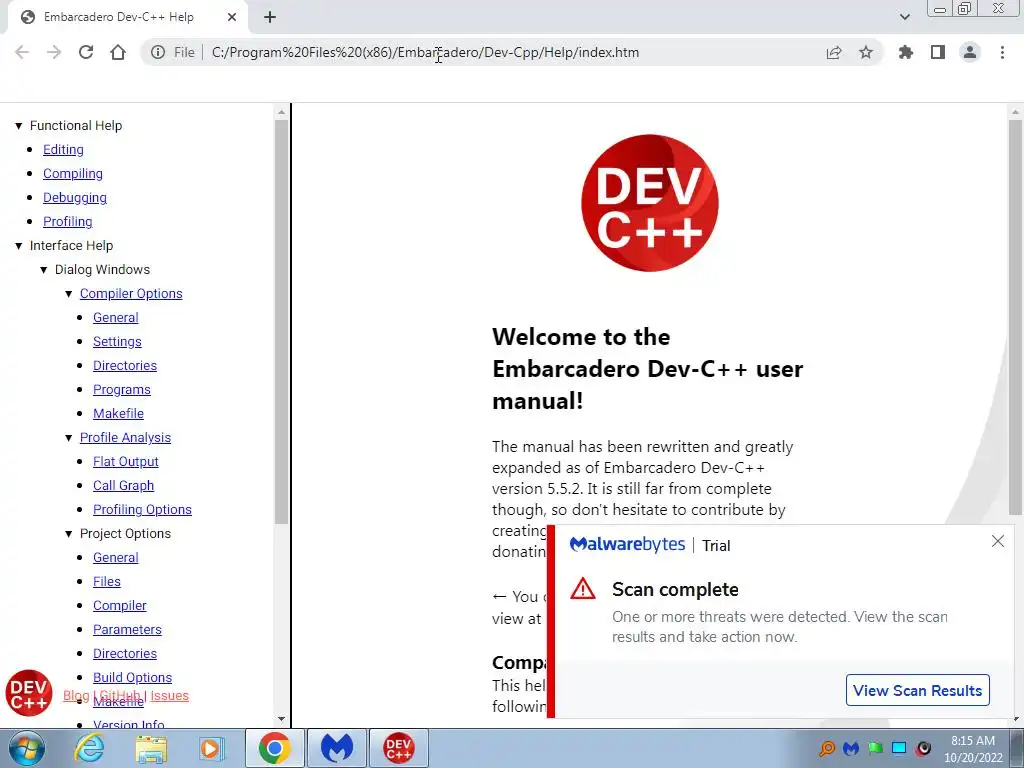Open a new browser tab

click(x=270, y=17)
